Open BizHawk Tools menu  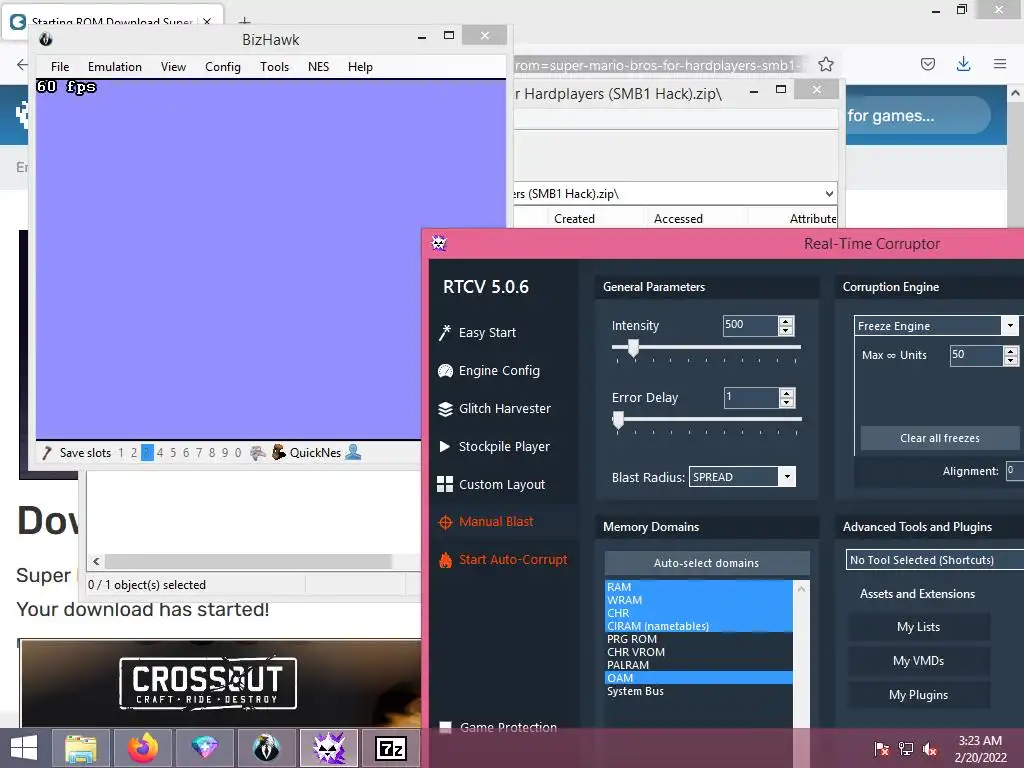click(274, 67)
